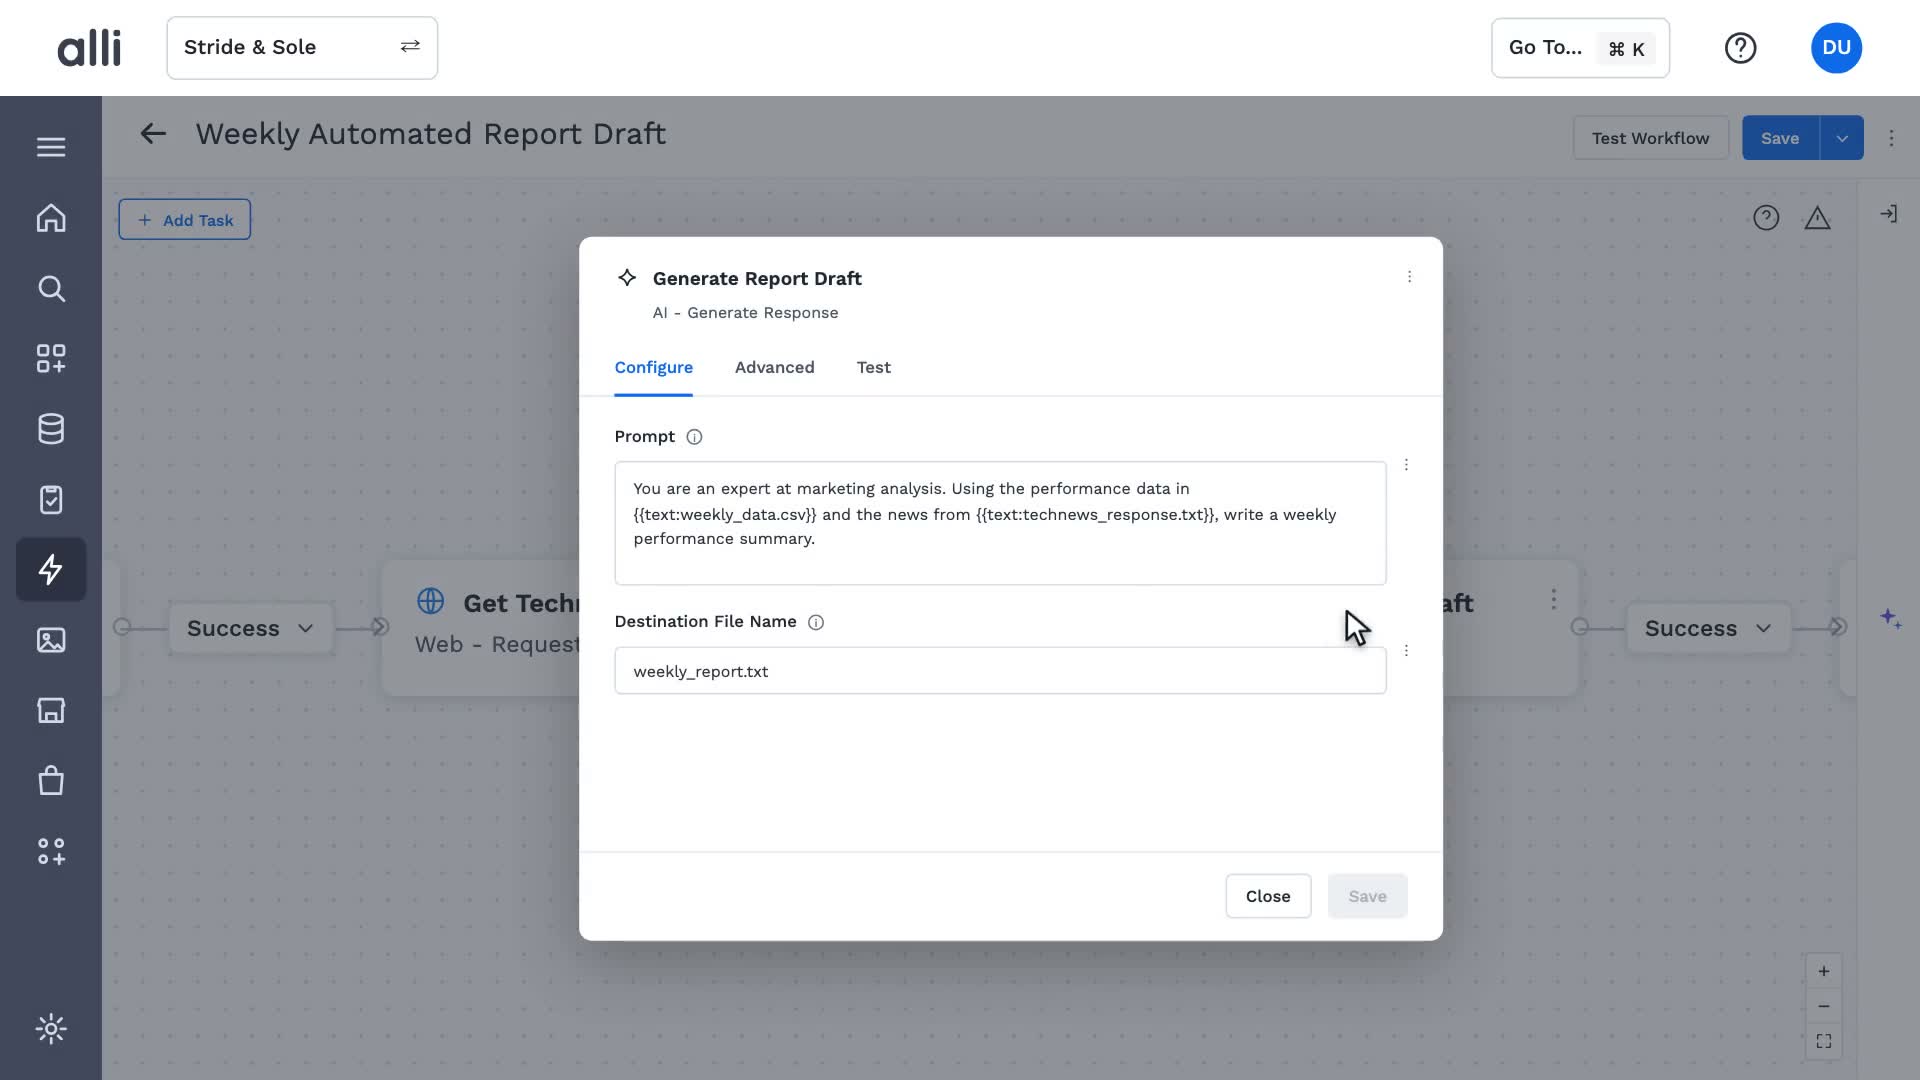This screenshot has width=1920, height=1080.
Task: Zoom in on canvas with plus
Action: point(1823,971)
